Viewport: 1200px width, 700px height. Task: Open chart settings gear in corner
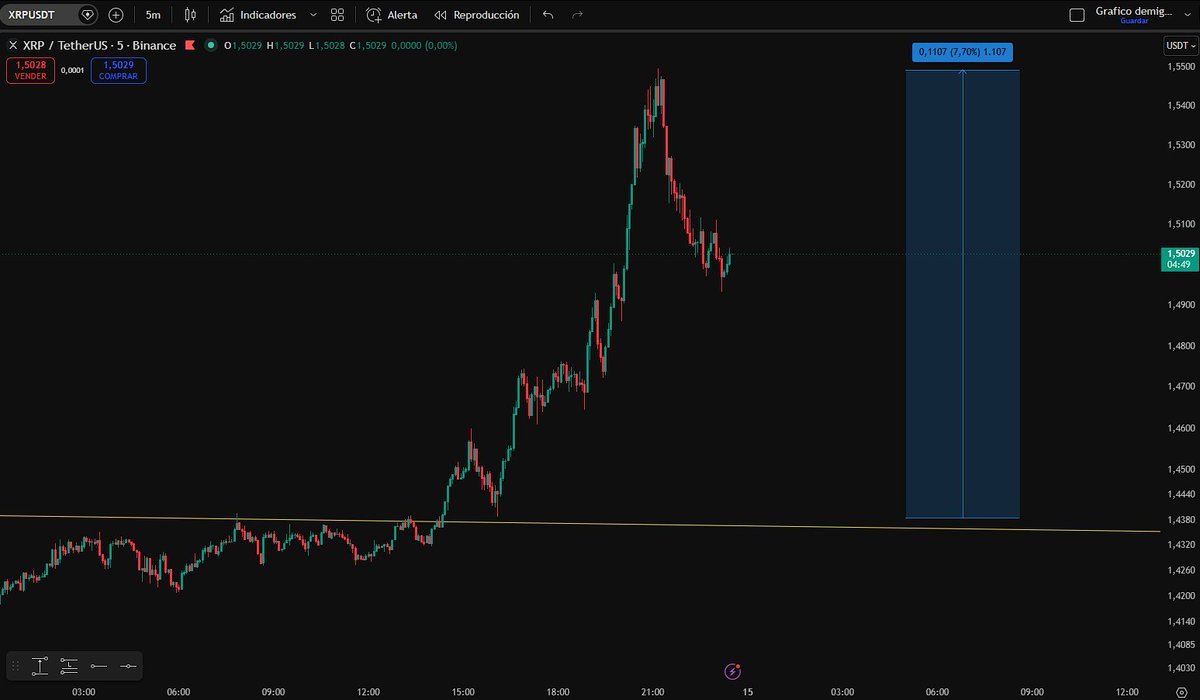tap(1182, 692)
